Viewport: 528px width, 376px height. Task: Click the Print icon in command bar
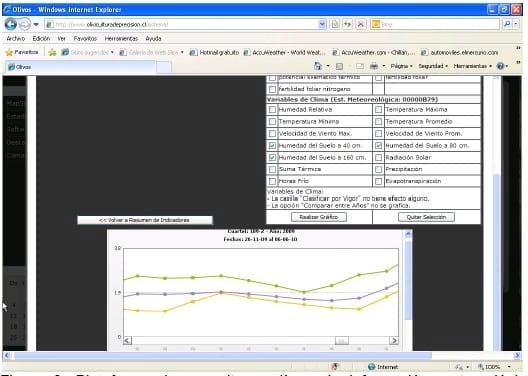(x=374, y=66)
